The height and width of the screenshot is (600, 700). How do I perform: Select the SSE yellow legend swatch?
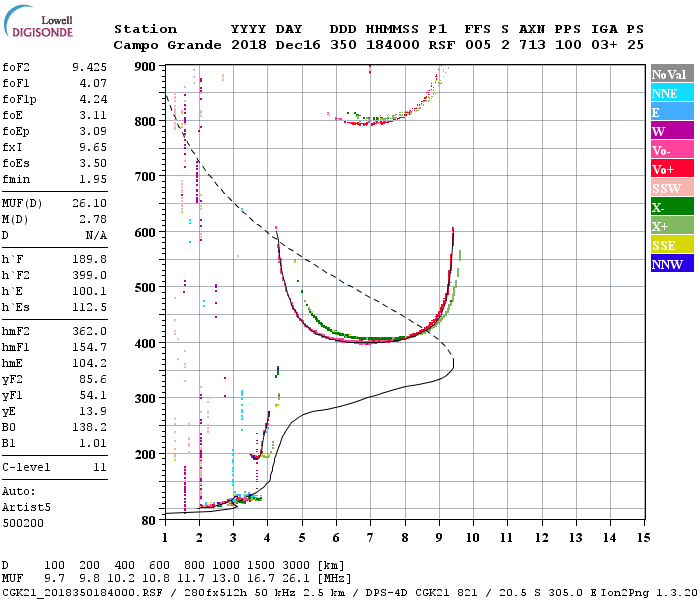point(672,245)
